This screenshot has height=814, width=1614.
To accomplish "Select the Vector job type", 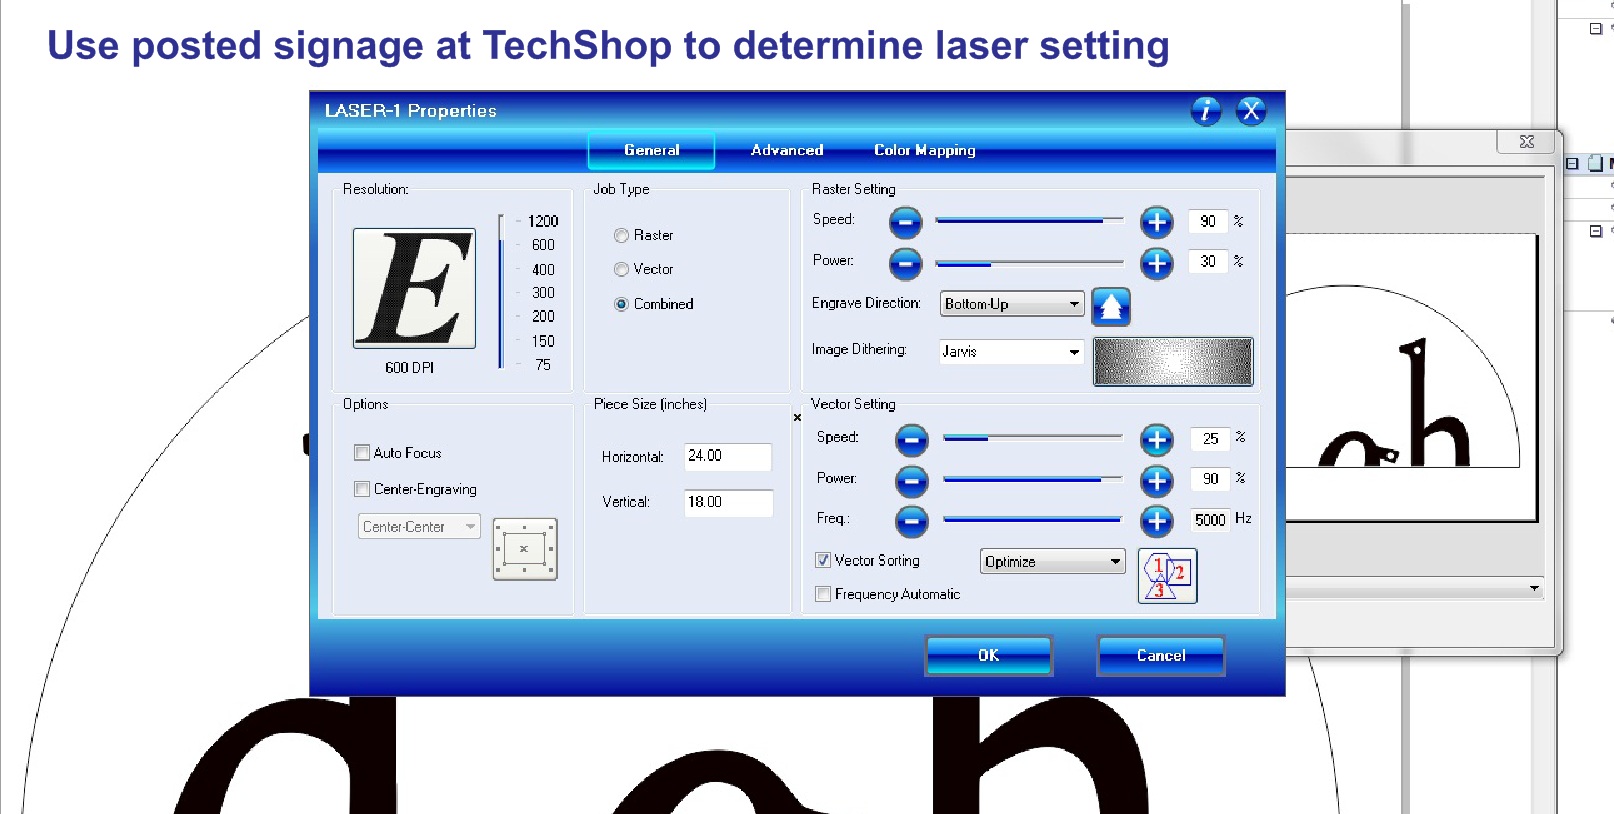I will (x=621, y=270).
